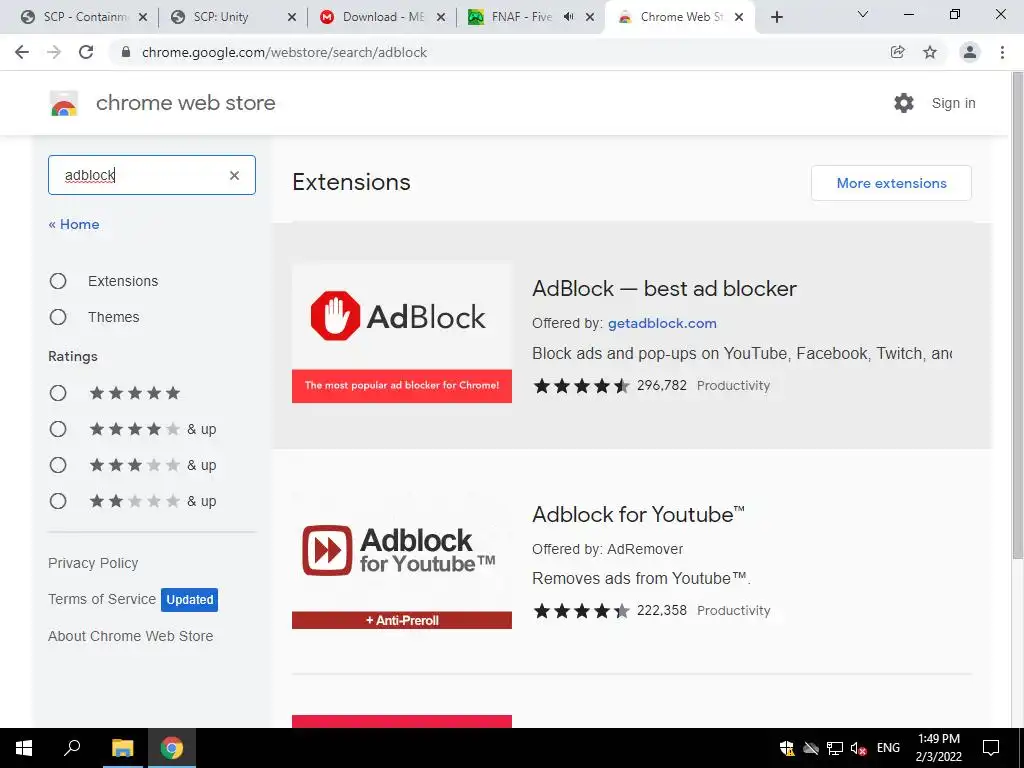The width and height of the screenshot is (1024, 768).
Task: Open a new browser tab
Action: point(776,17)
